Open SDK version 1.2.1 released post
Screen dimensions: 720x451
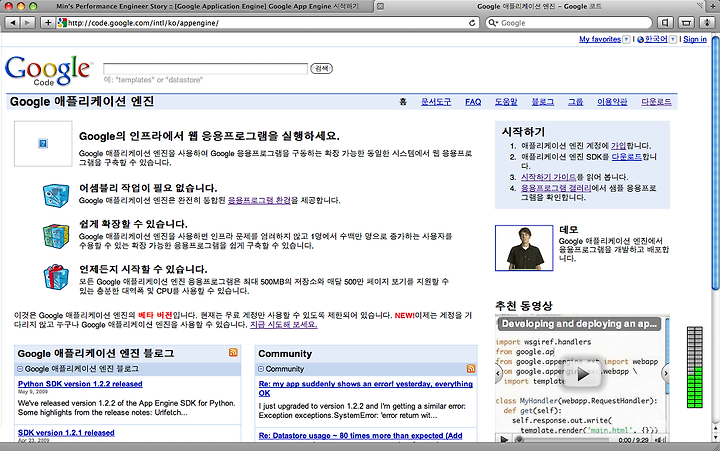point(66,433)
